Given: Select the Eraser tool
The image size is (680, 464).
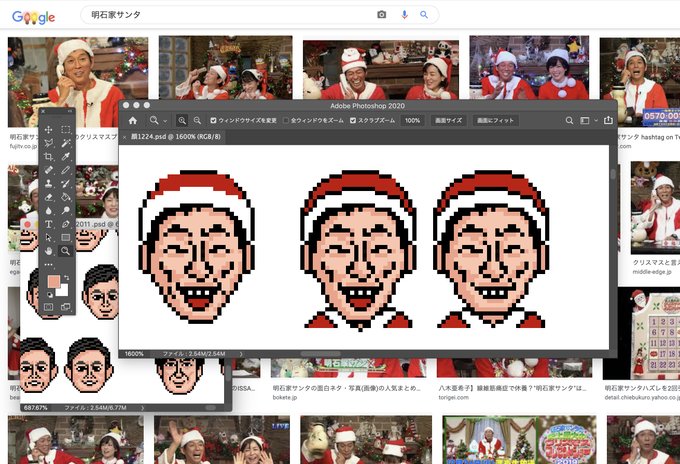Looking at the screenshot, I should [49, 197].
